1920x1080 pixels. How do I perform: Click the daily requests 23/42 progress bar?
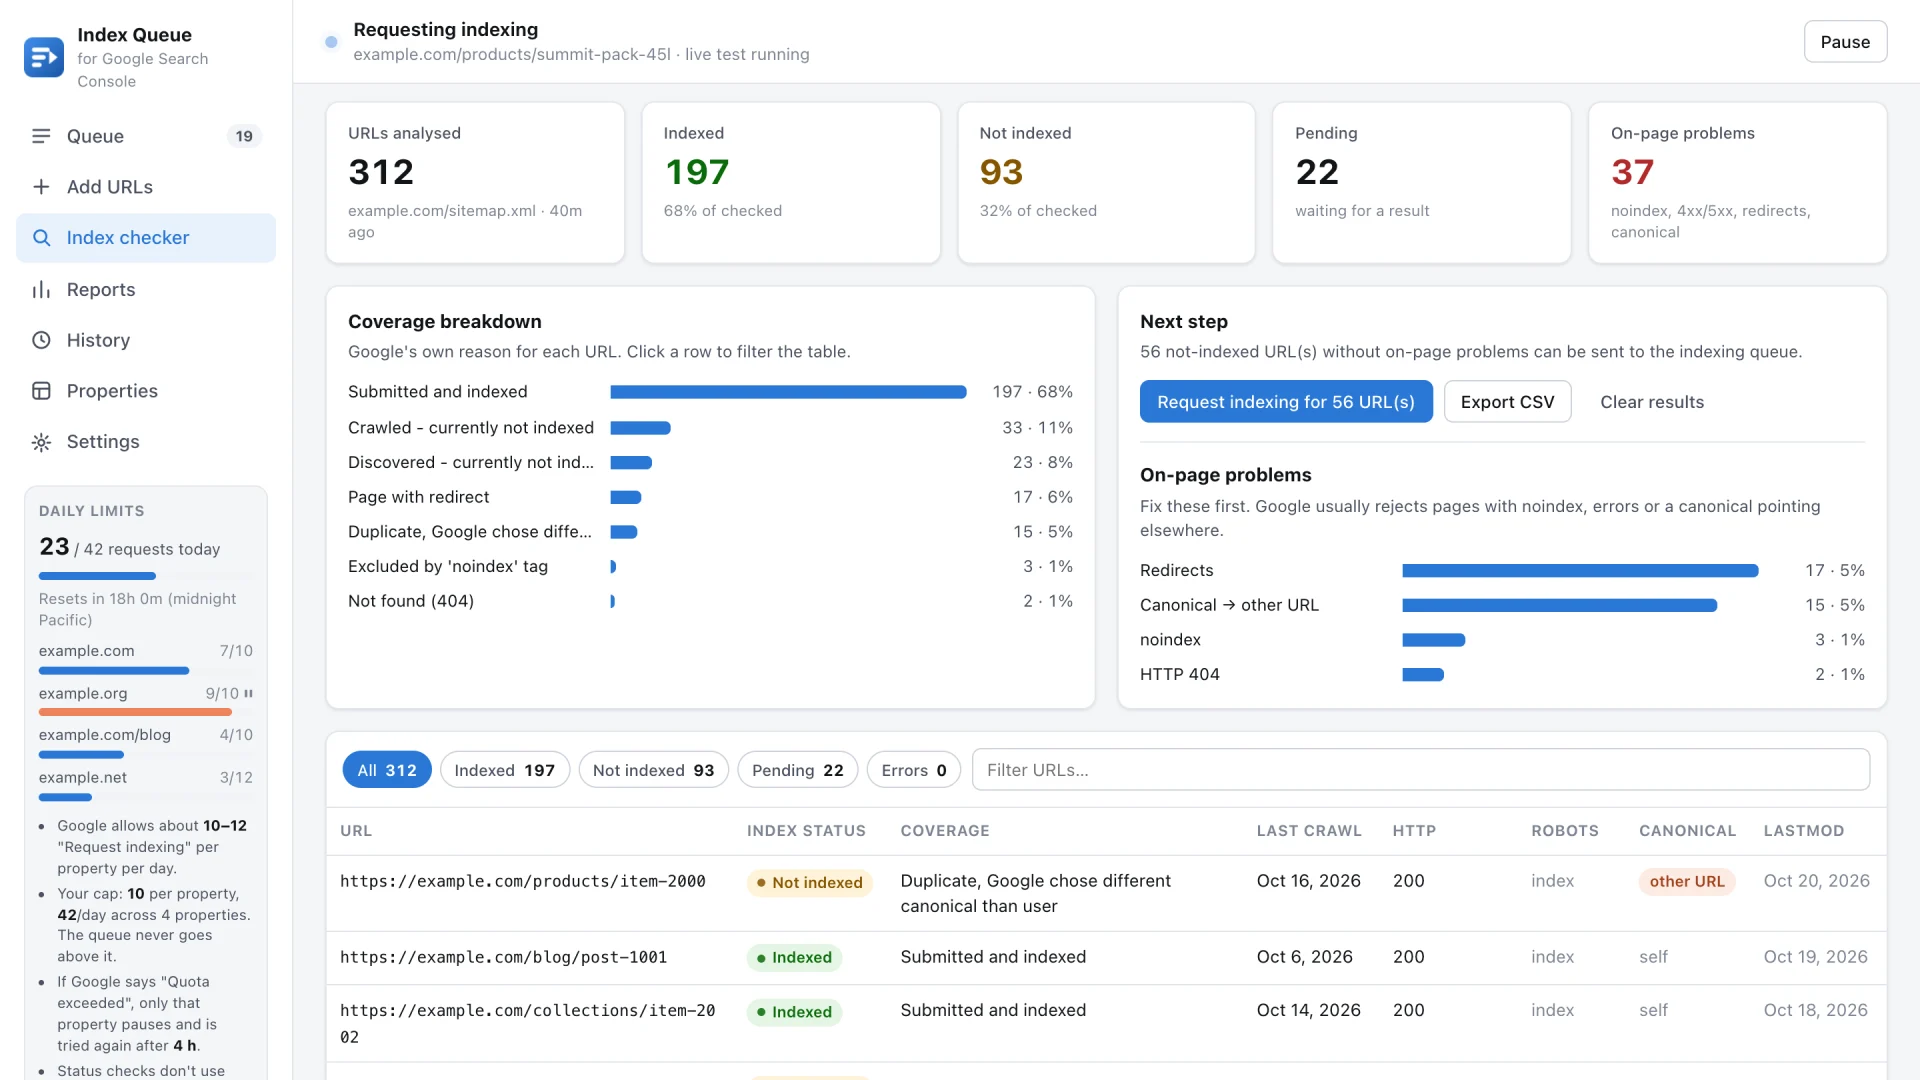(x=146, y=576)
